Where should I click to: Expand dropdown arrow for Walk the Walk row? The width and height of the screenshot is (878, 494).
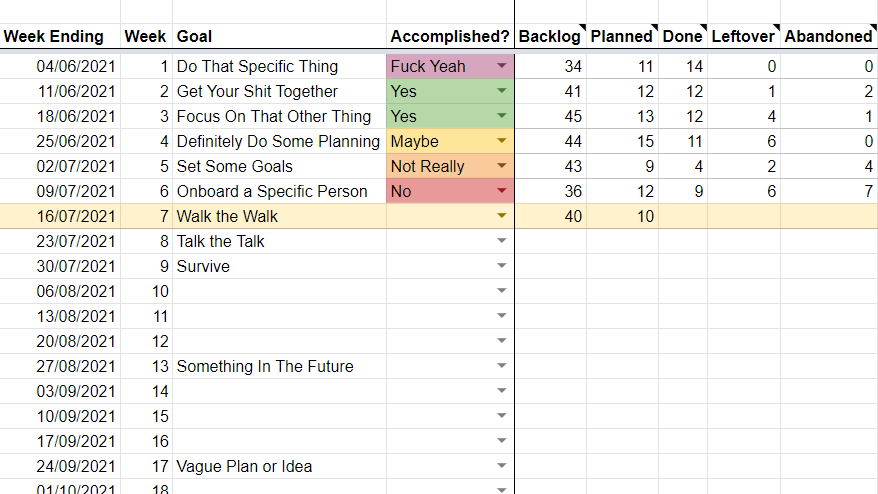click(x=502, y=216)
